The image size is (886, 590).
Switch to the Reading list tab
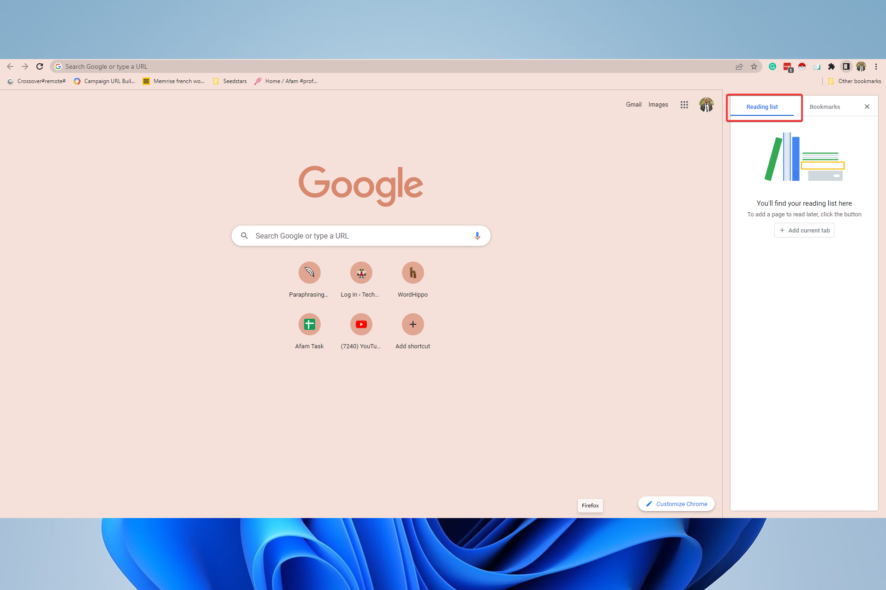762,107
